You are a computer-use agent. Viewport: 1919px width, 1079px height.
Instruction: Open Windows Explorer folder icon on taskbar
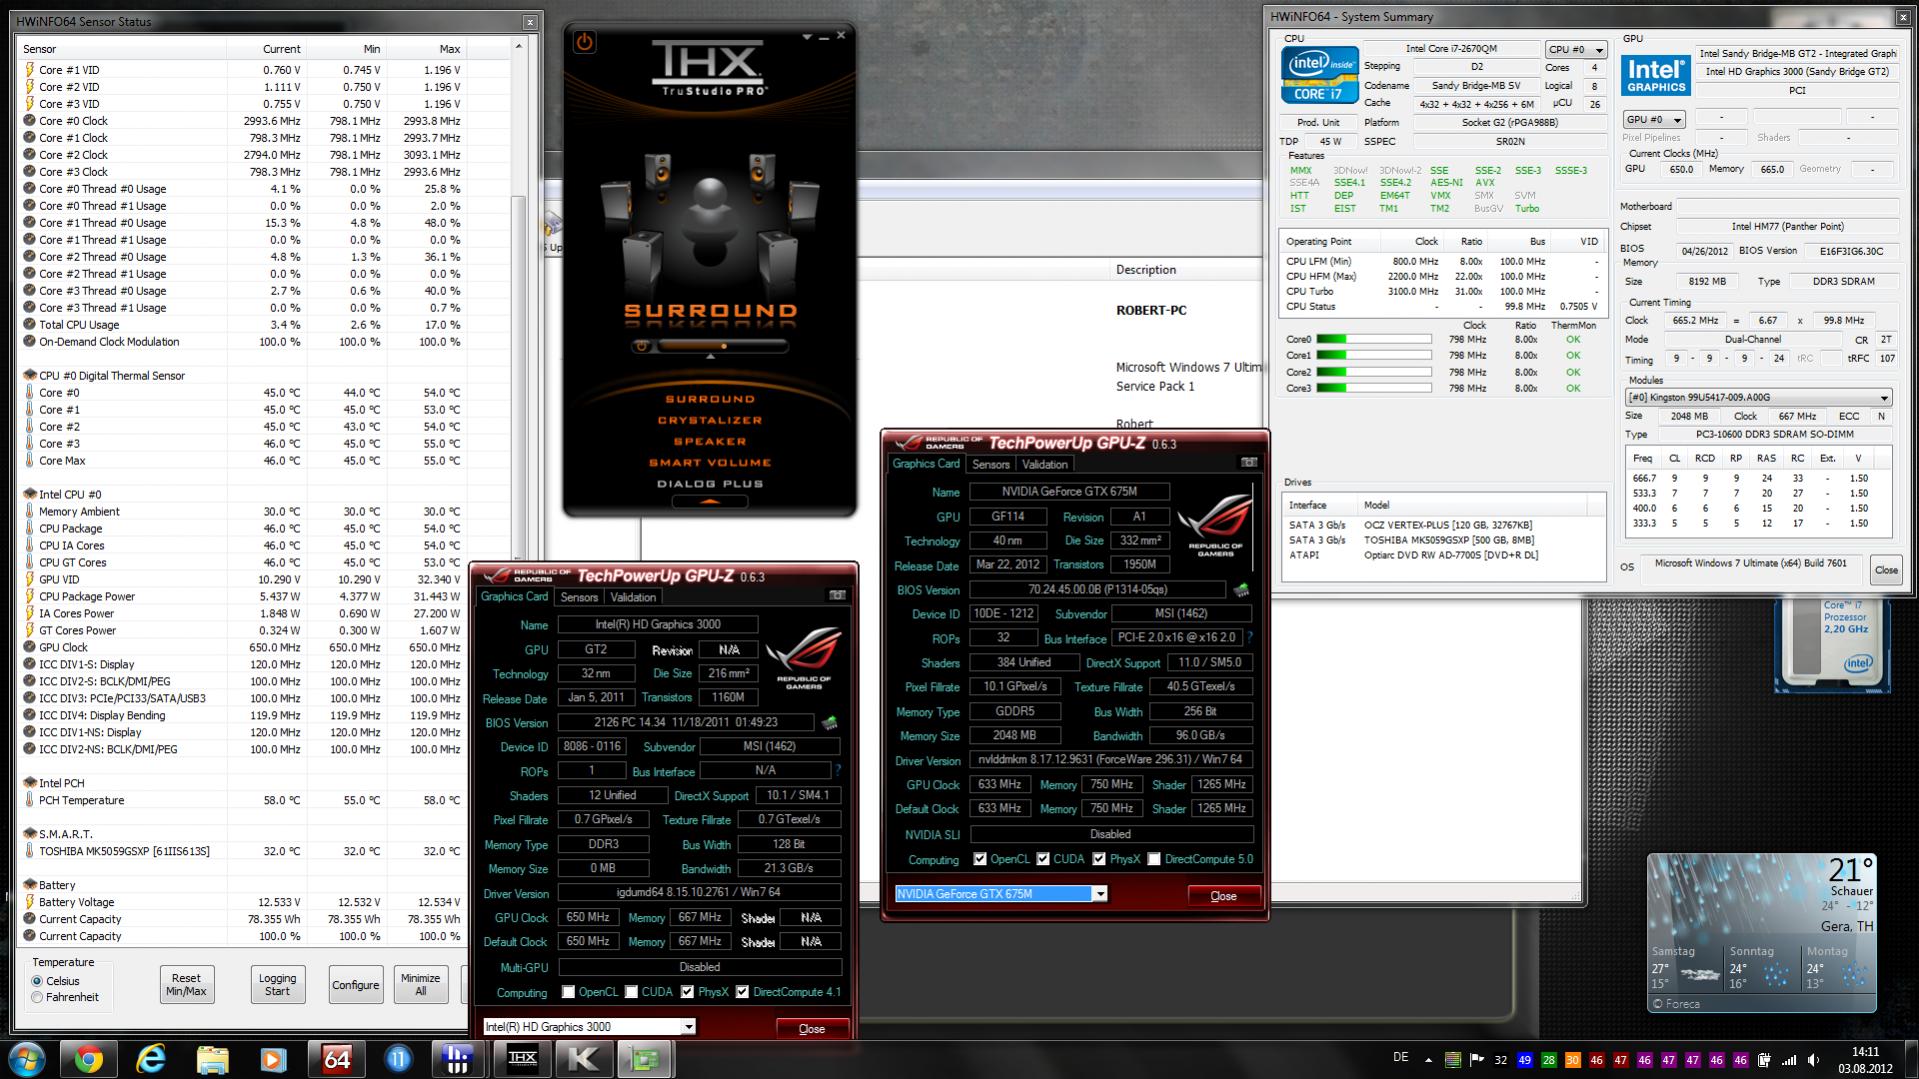tap(212, 1059)
